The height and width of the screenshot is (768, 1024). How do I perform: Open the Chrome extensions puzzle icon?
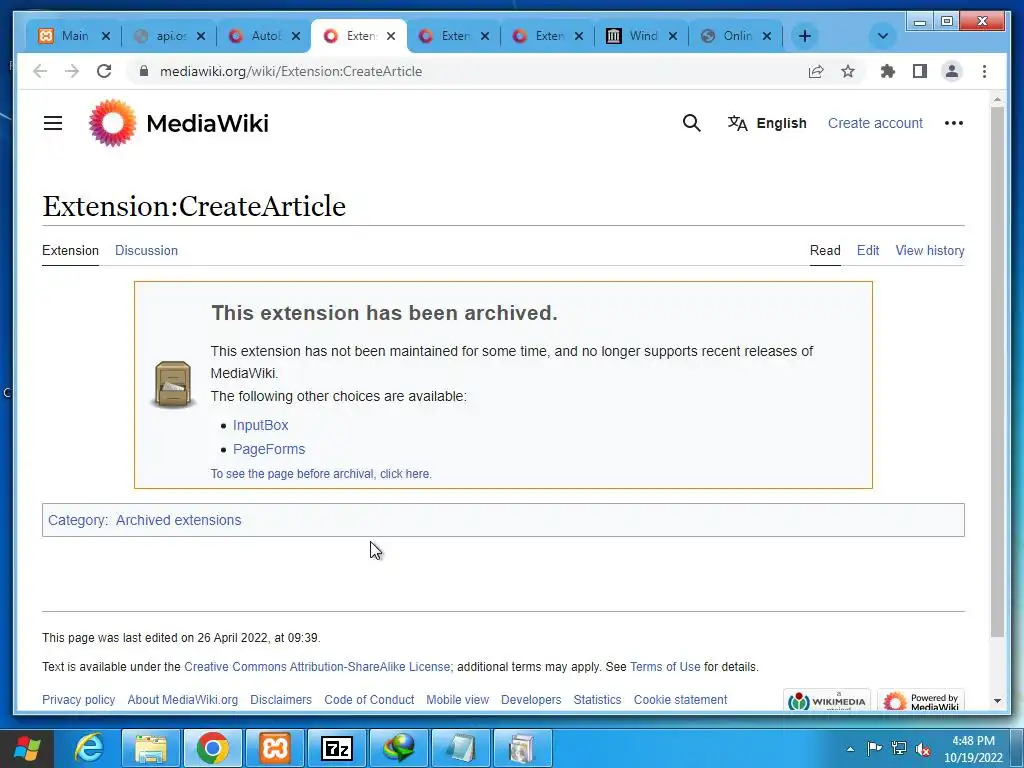[x=888, y=71]
